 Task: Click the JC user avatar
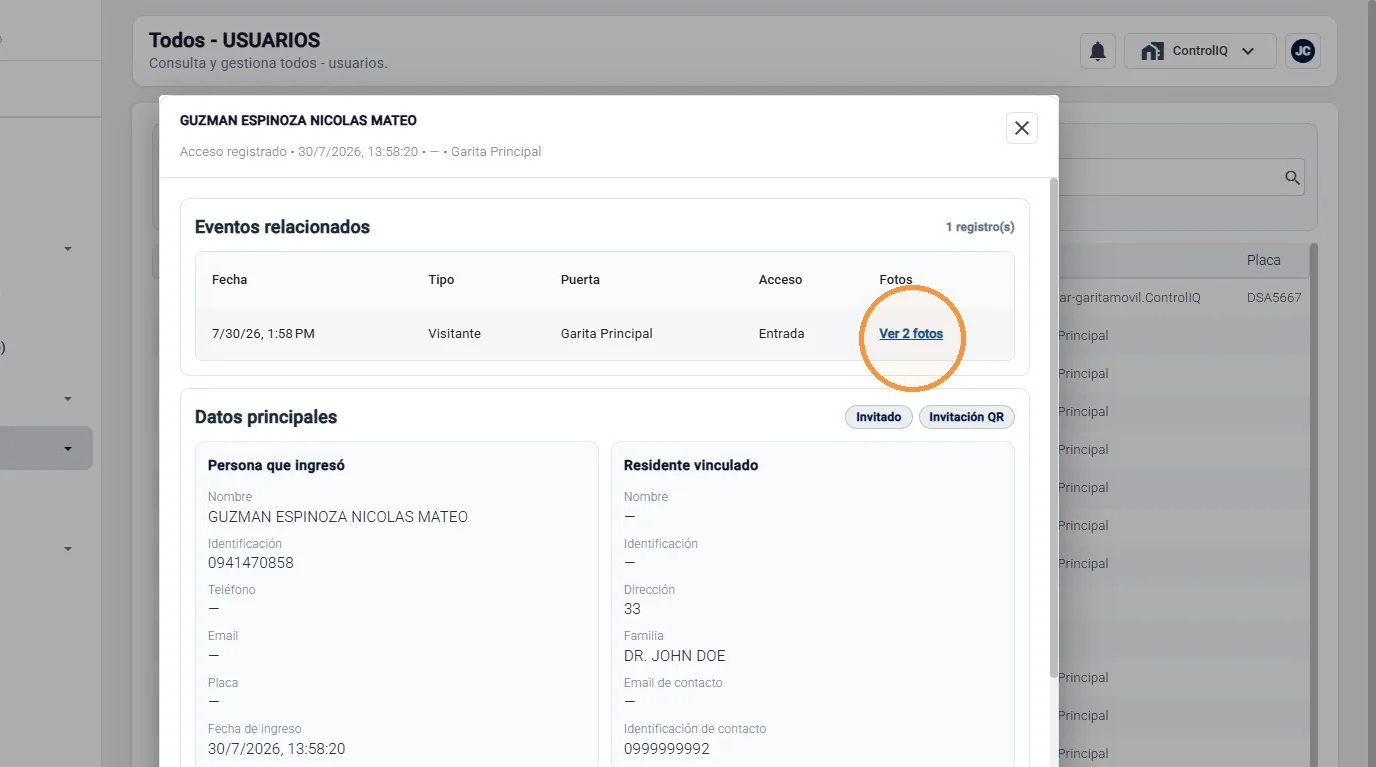(x=1302, y=51)
